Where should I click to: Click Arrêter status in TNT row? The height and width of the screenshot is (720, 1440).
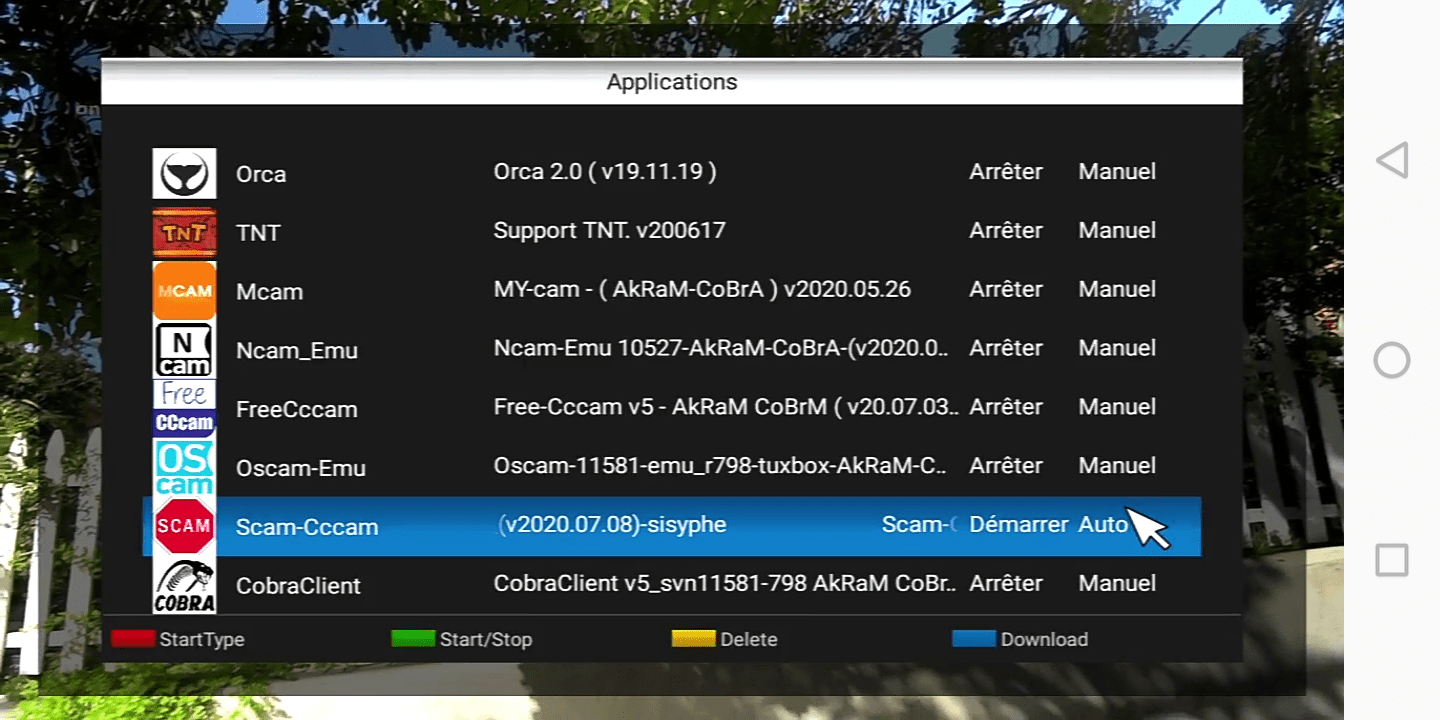(1006, 231)
